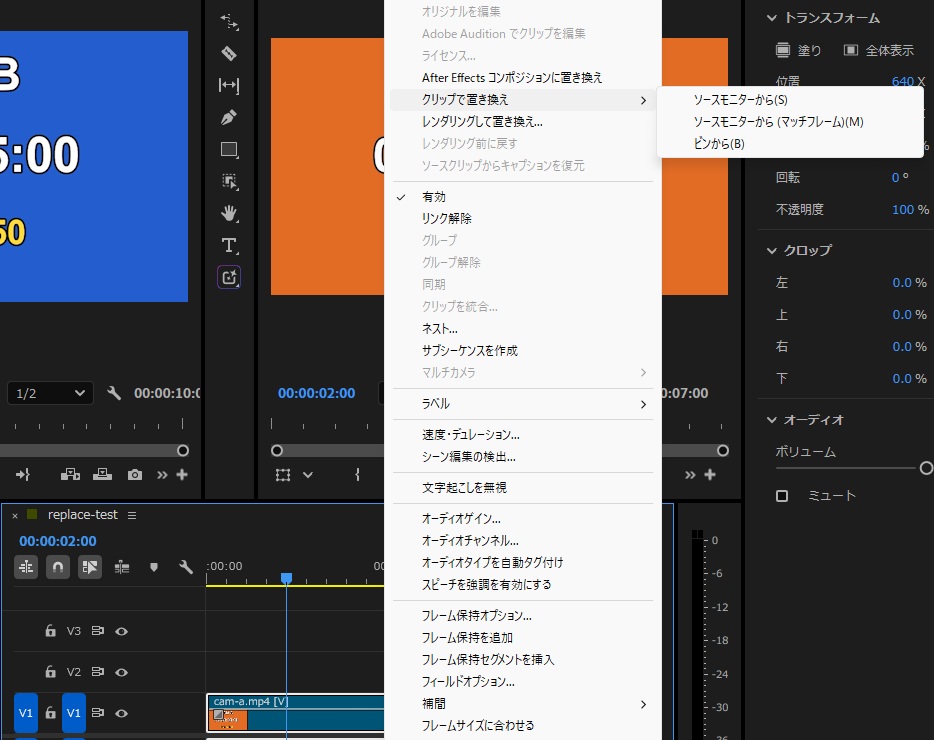Image resolution: width=934 pixels, height=740 pixels.
Task: Click 速度・デュレーション...
Action: 523,435
